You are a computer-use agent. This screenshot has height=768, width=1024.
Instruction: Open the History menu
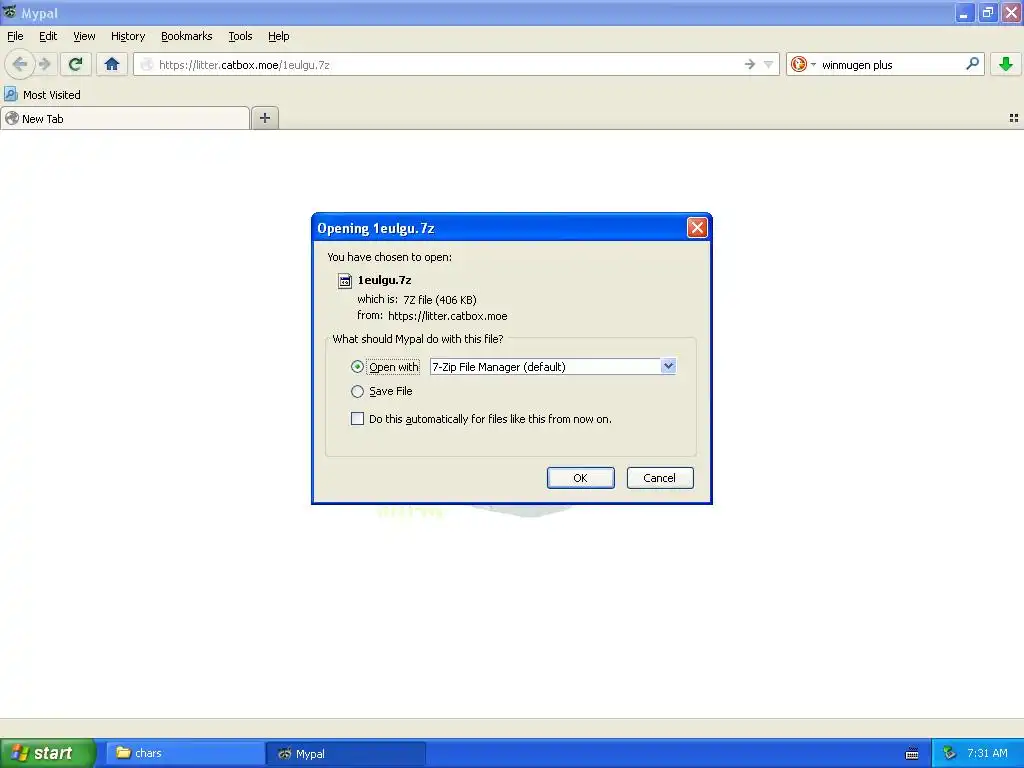pyautogui.click(x=128, y=36)
